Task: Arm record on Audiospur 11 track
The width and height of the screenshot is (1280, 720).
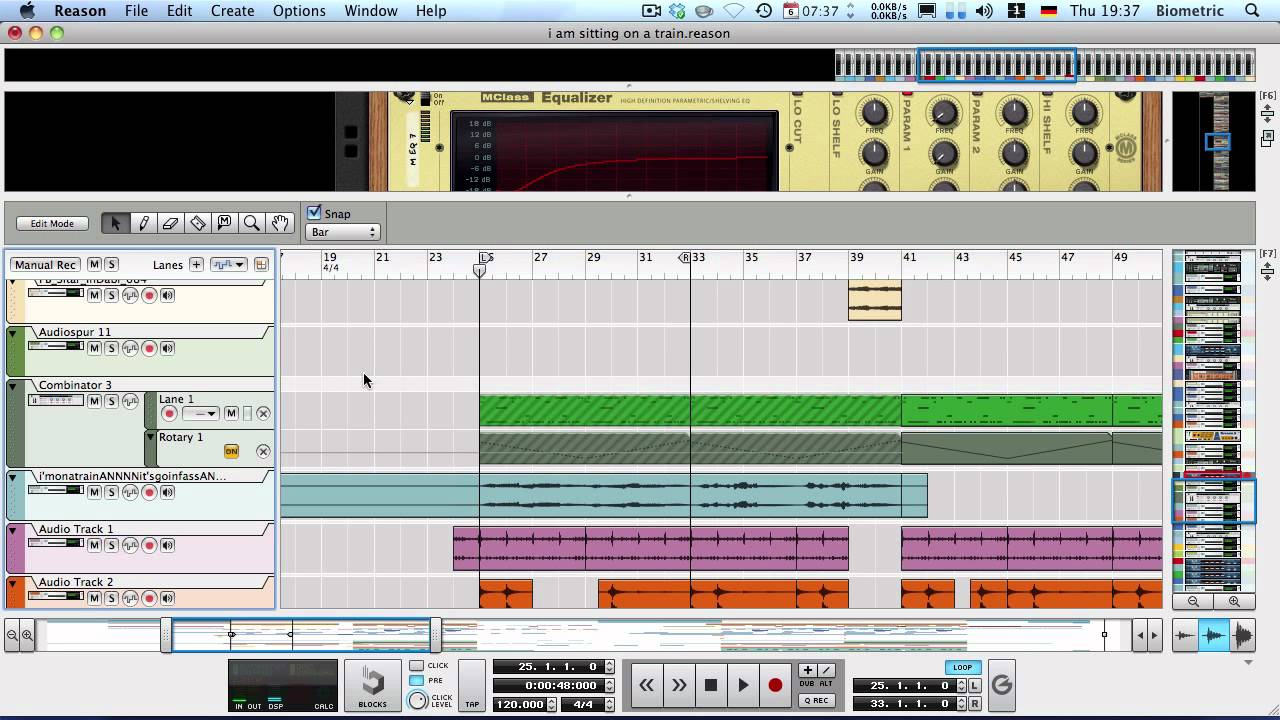Action: pyautogui.click(x=149, y=349)
